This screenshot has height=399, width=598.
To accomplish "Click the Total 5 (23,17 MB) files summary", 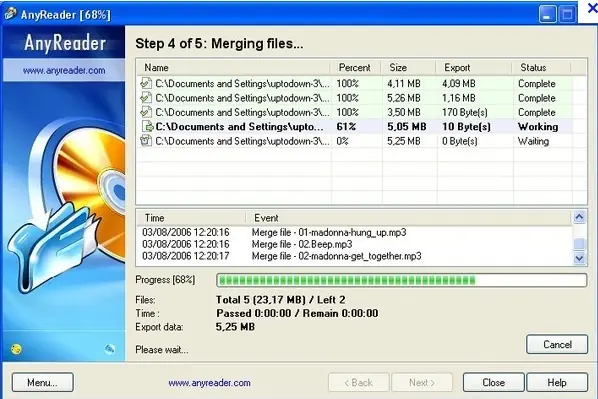I will point(281,300).
